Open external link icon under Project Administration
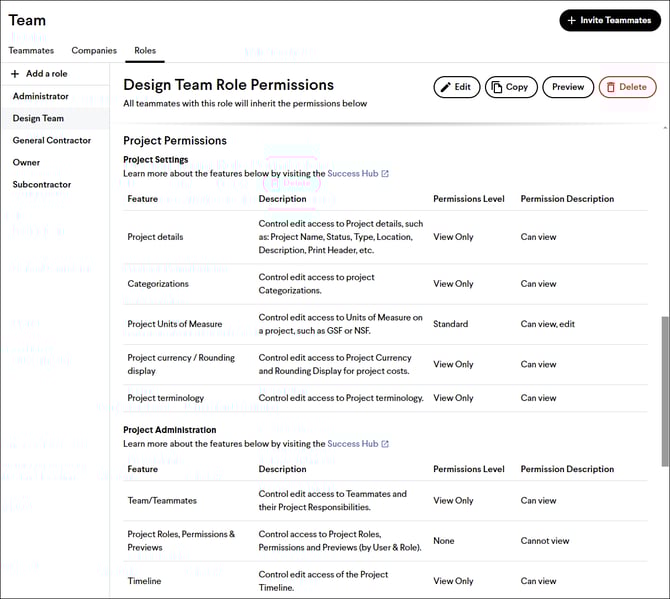 [x=385, y=444]
